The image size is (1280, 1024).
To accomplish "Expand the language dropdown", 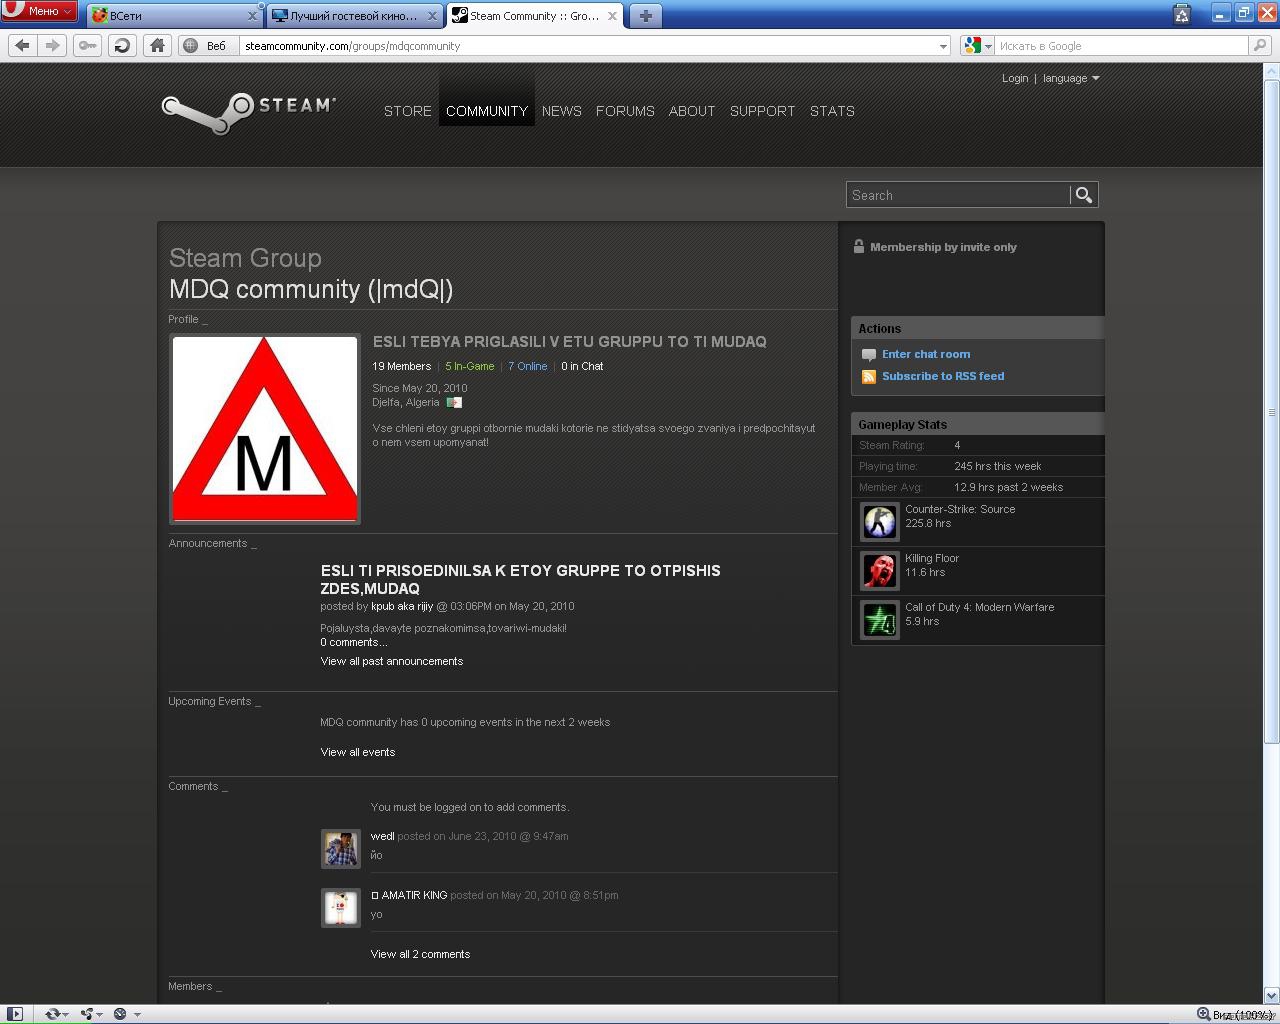I will point(1071,78).
